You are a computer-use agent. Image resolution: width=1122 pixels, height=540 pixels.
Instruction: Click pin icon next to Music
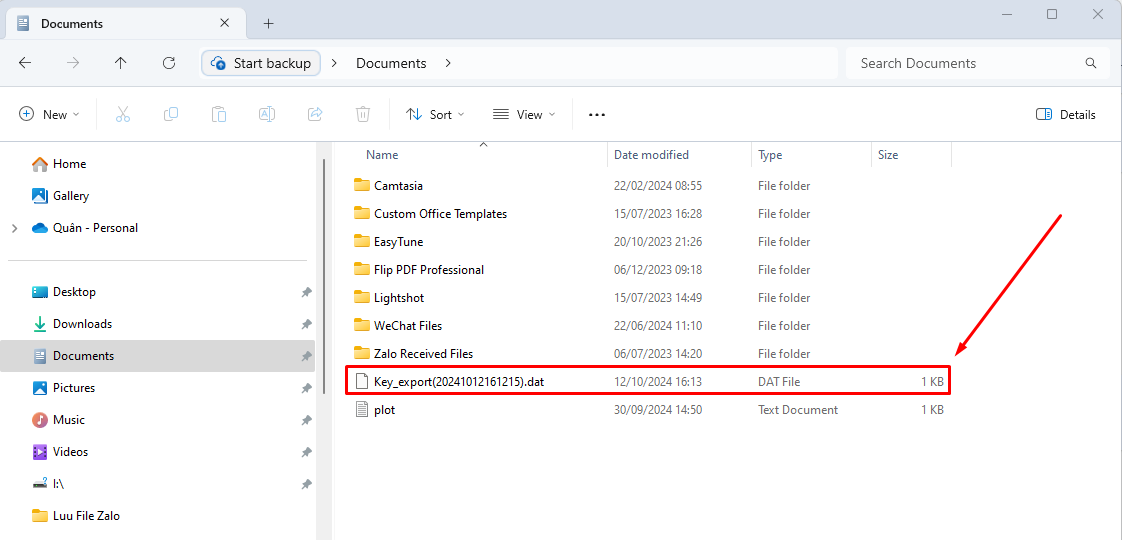(x=306, y=420)
